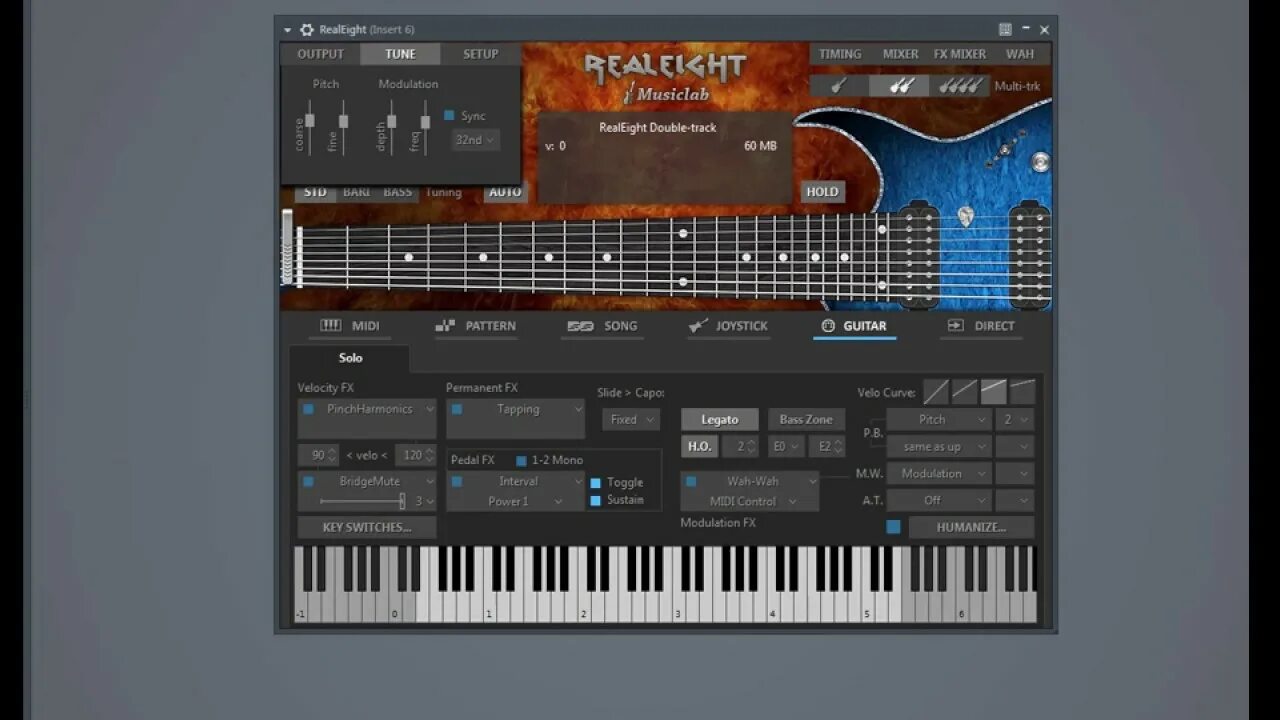
Task: Open plugin settings gear icon in title bar
Action: click(x=307, y=30)
